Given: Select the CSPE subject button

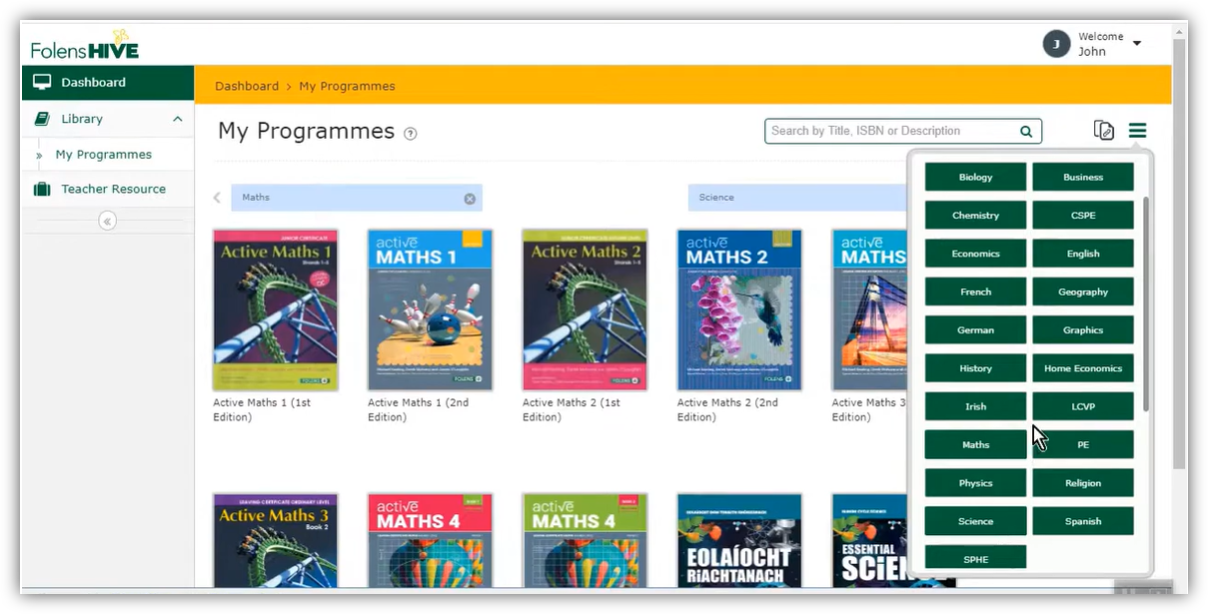Looking at the screenshot, I should coord(1083,215).
